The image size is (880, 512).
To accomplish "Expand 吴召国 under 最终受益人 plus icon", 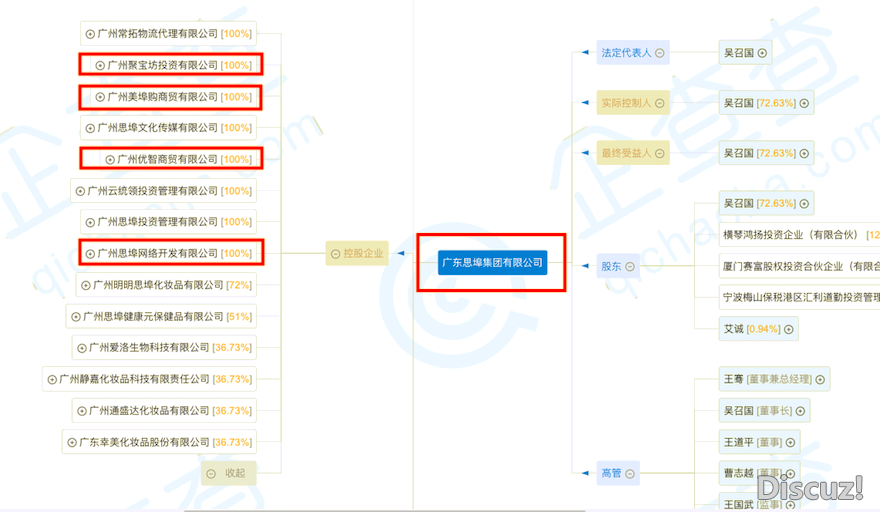I will tap(804, 153).
